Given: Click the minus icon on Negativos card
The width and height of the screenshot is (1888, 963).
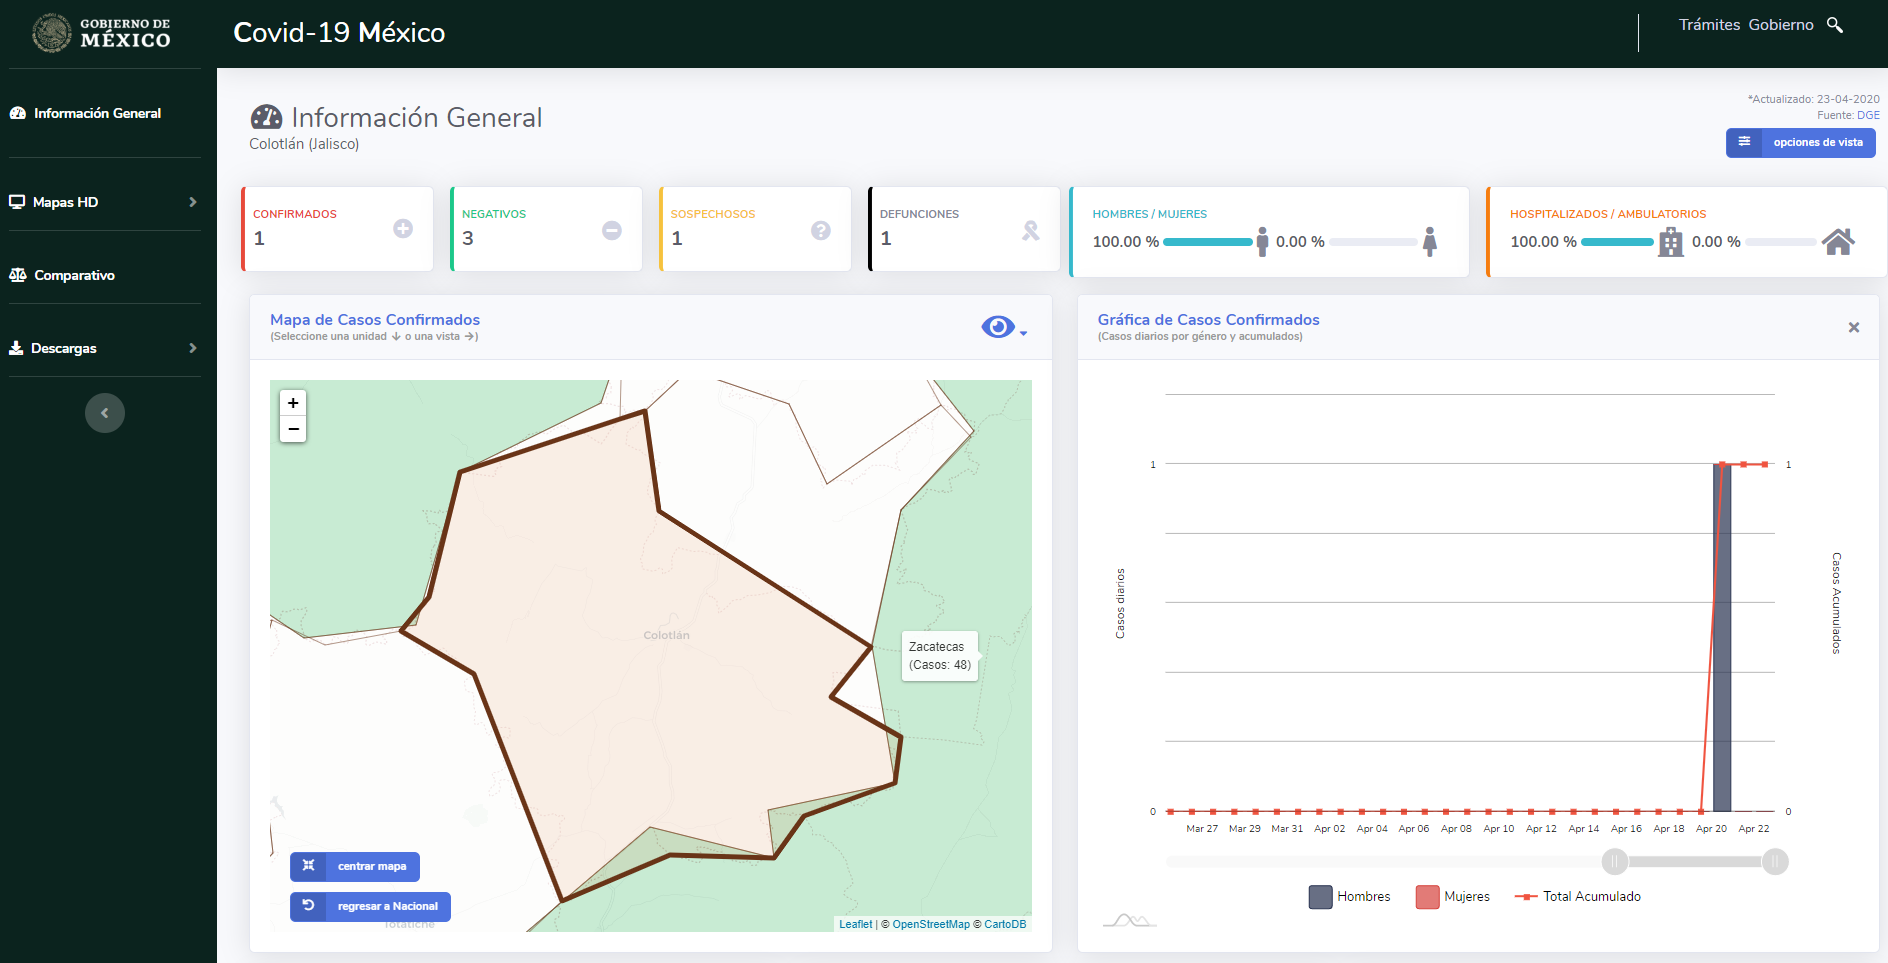Looking at the screenshot, I should 612,231.
